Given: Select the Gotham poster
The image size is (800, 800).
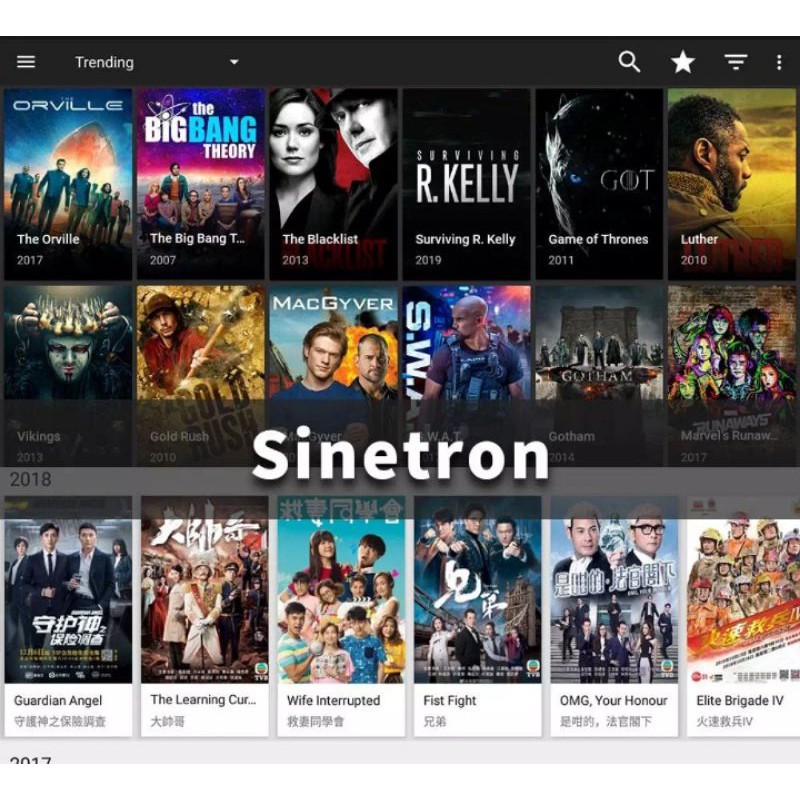Looking at the screenshot, I should pos(599,375).
